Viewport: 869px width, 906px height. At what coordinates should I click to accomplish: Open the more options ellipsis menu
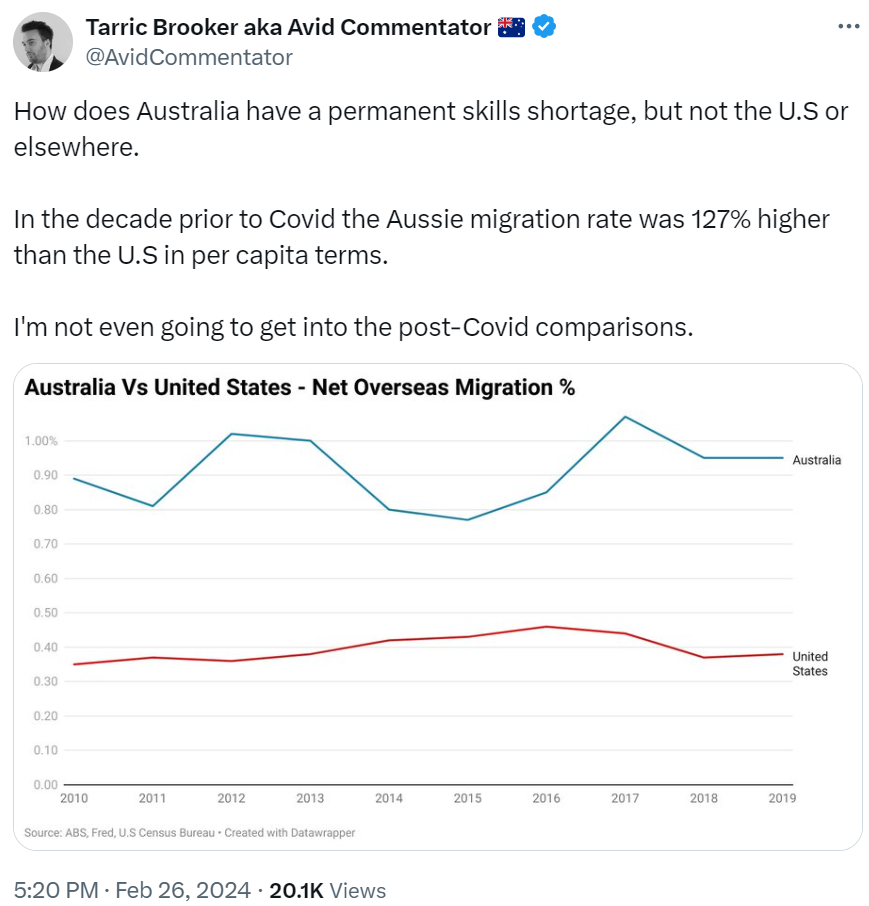[x=847, y=26]
